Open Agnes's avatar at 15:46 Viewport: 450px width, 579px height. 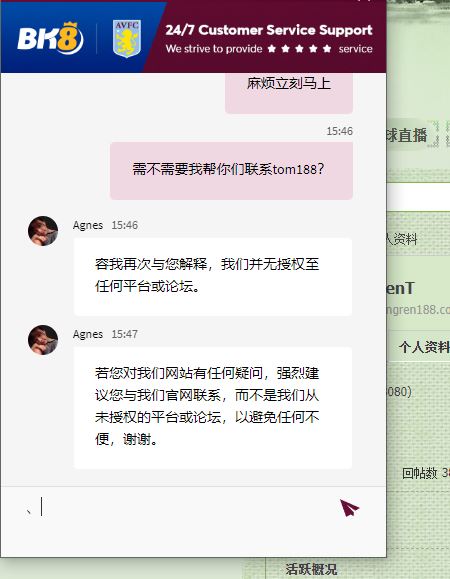43,231
